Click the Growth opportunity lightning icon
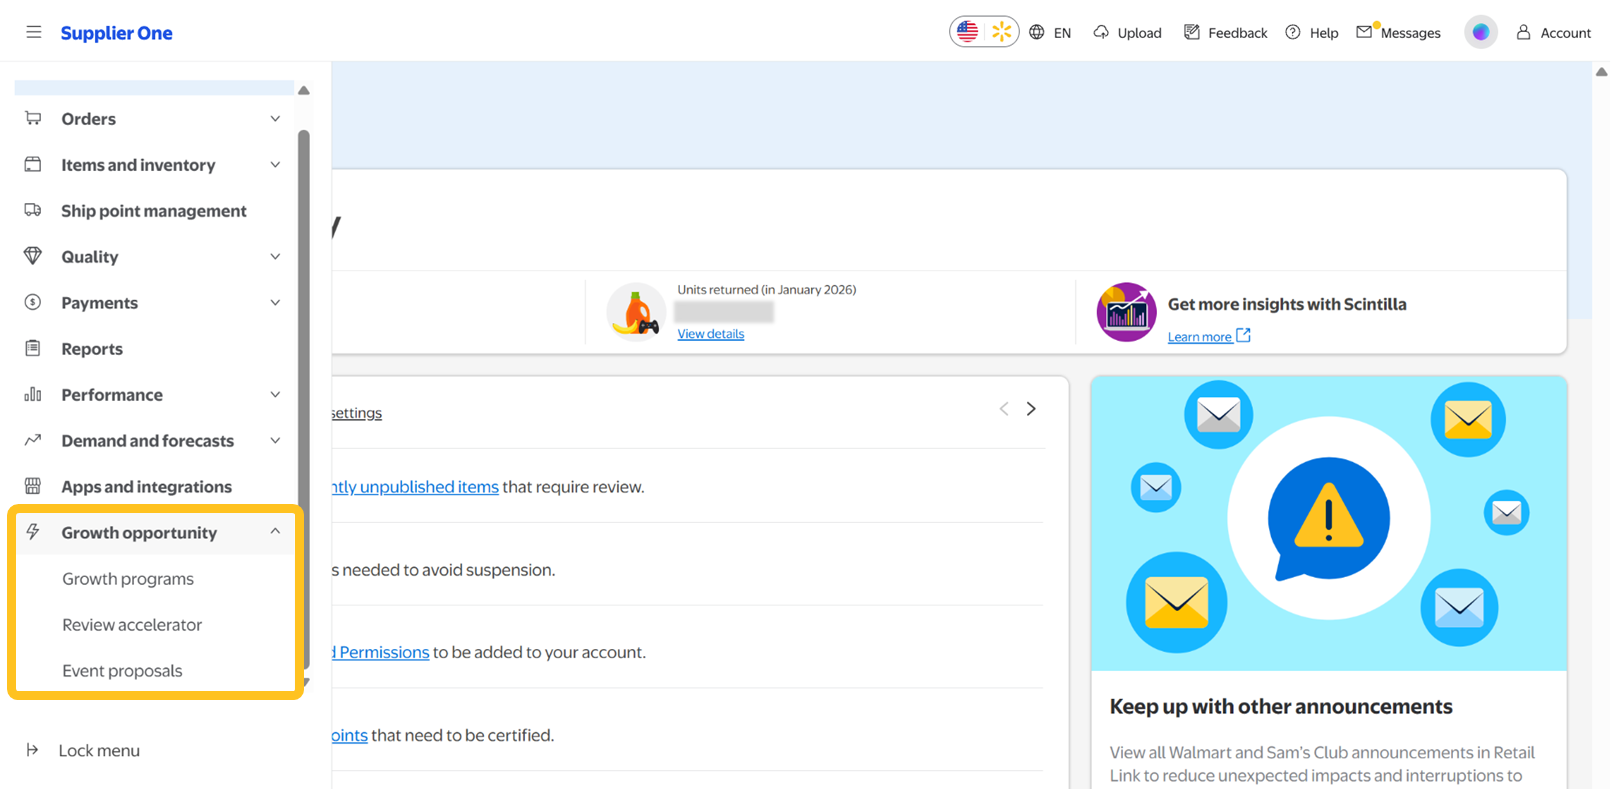1611x789 pixels. [33, 532]
